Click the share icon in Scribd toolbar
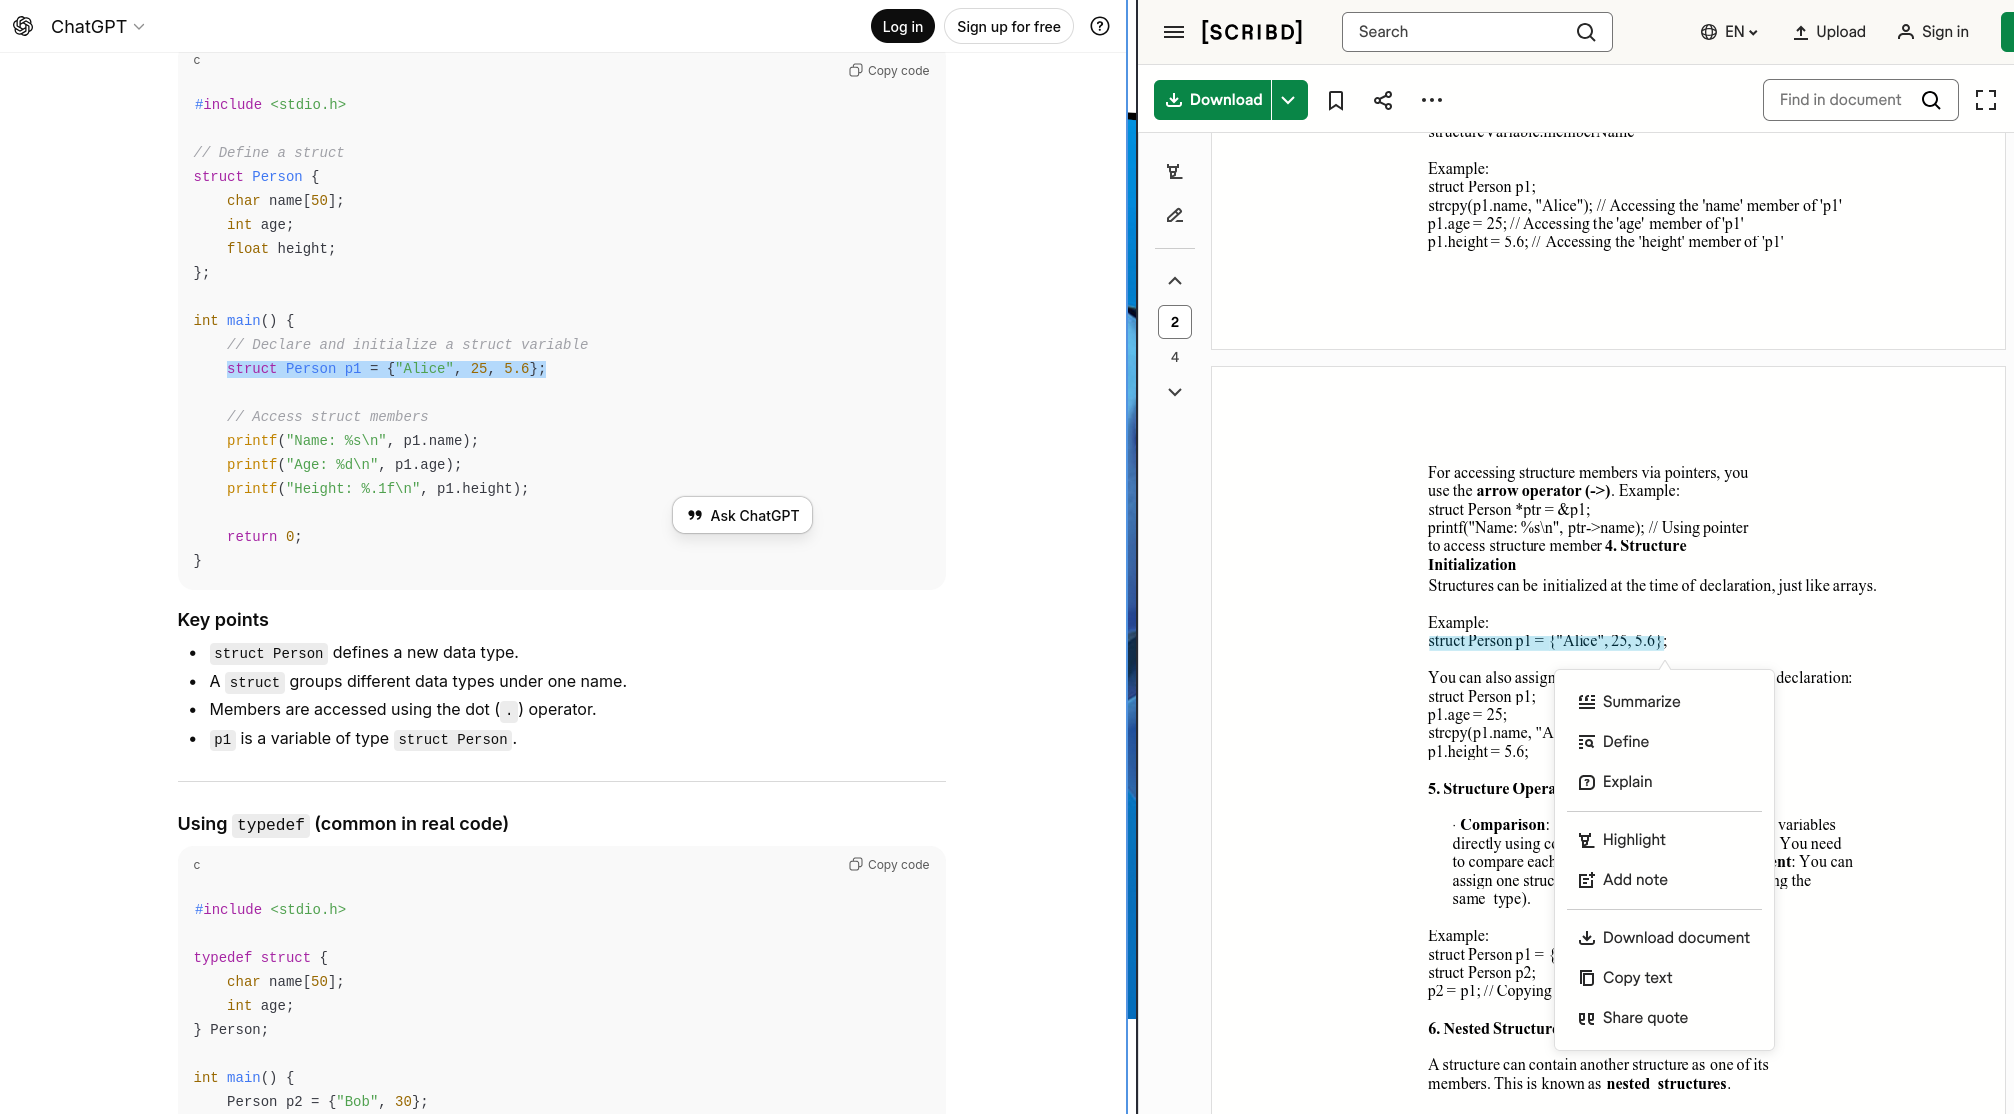The width and height of the screenshot is (2014, 1114). tap(1383, 100)
